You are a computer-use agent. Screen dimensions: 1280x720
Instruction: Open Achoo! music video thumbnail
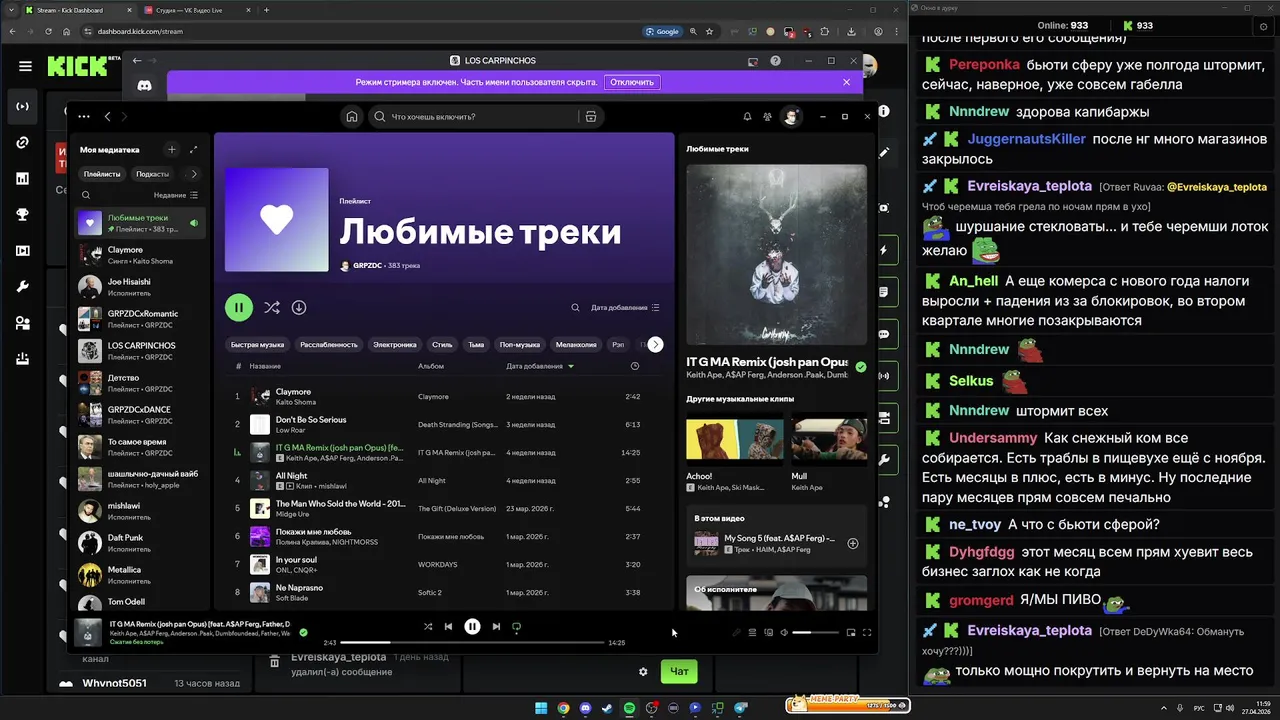tap(734, 440)
